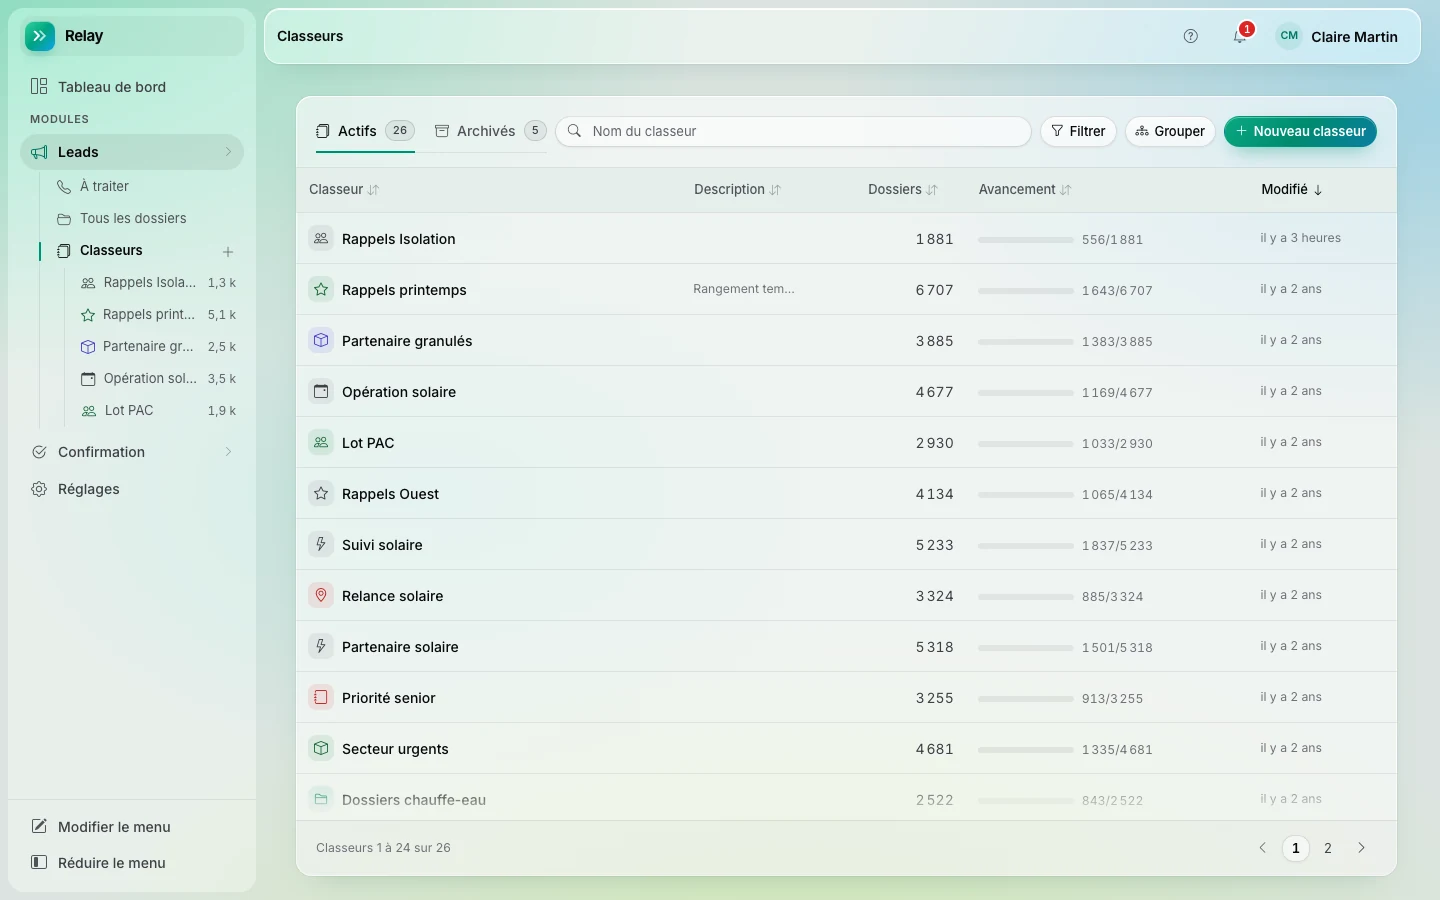This screenshot has width=1440, height=900.
Task: Go to next page with right arrow
Action: pos(1361,848)
